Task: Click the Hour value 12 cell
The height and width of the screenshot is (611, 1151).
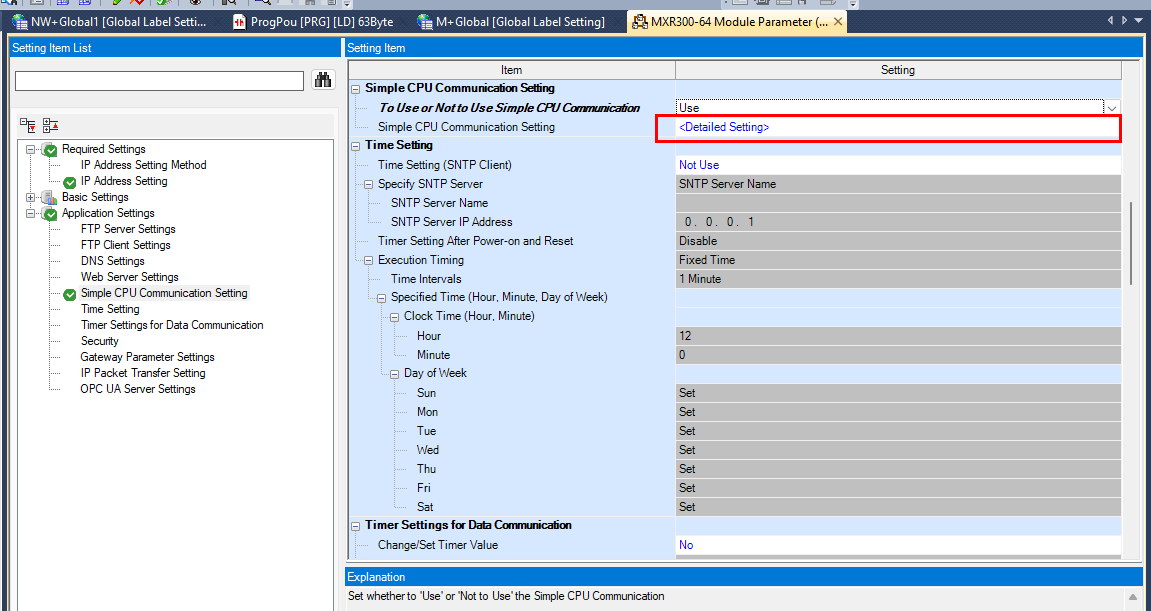Action: click(x=898, y=336)
